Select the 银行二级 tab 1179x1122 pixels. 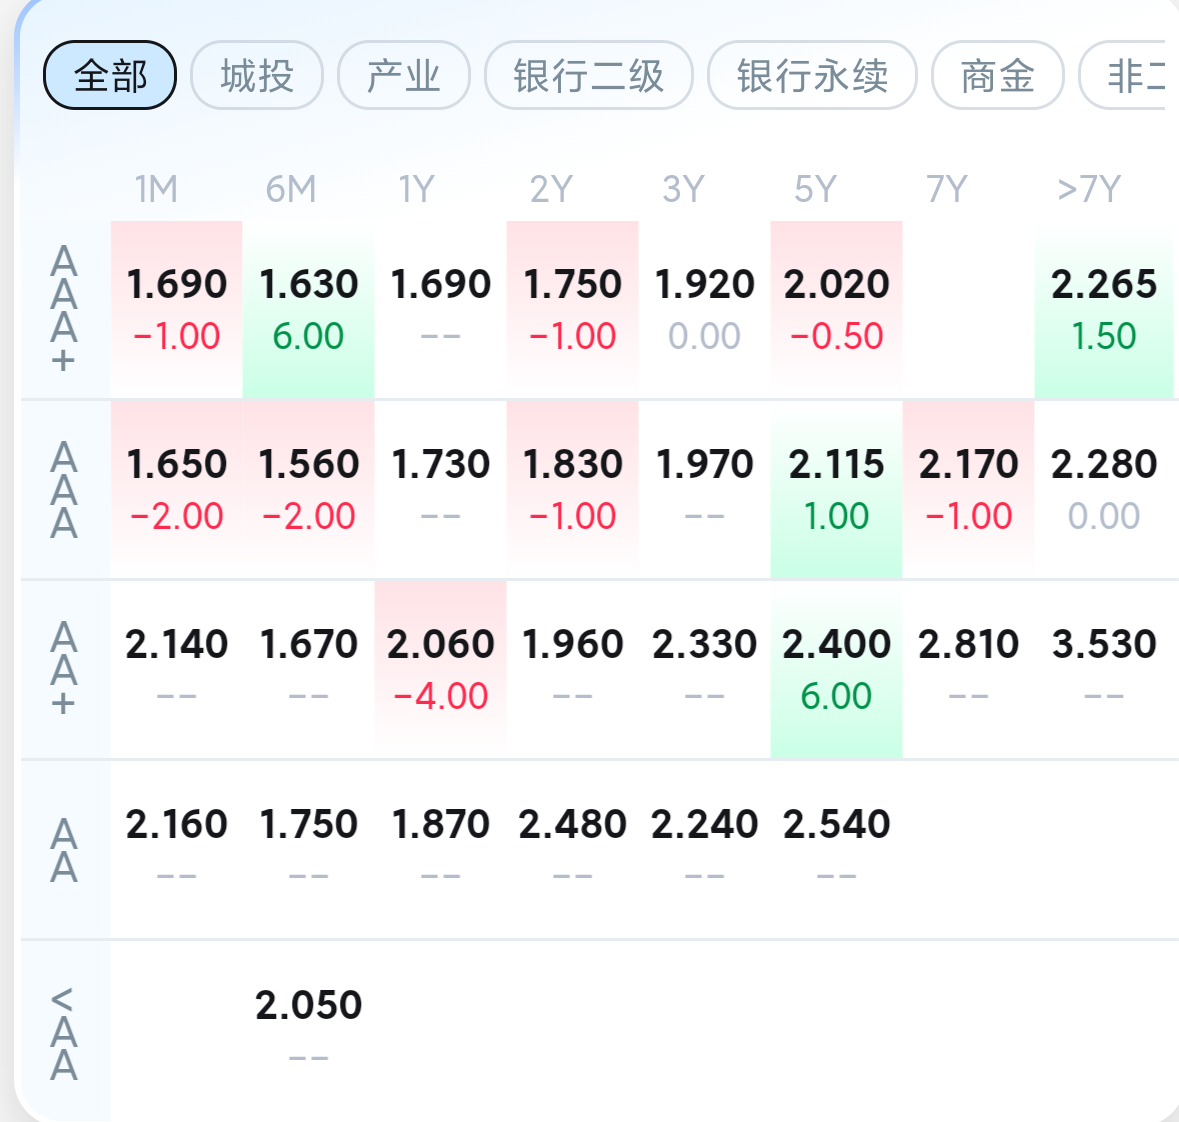point(589,76)
